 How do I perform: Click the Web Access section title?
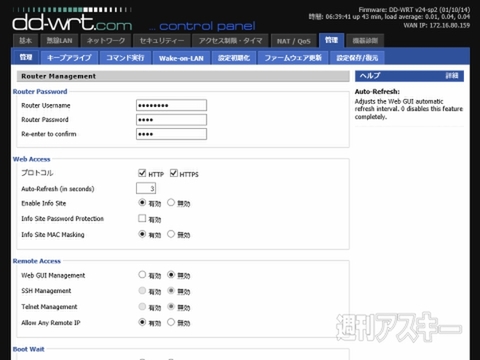pyautogui.click(x=31, y=159)
